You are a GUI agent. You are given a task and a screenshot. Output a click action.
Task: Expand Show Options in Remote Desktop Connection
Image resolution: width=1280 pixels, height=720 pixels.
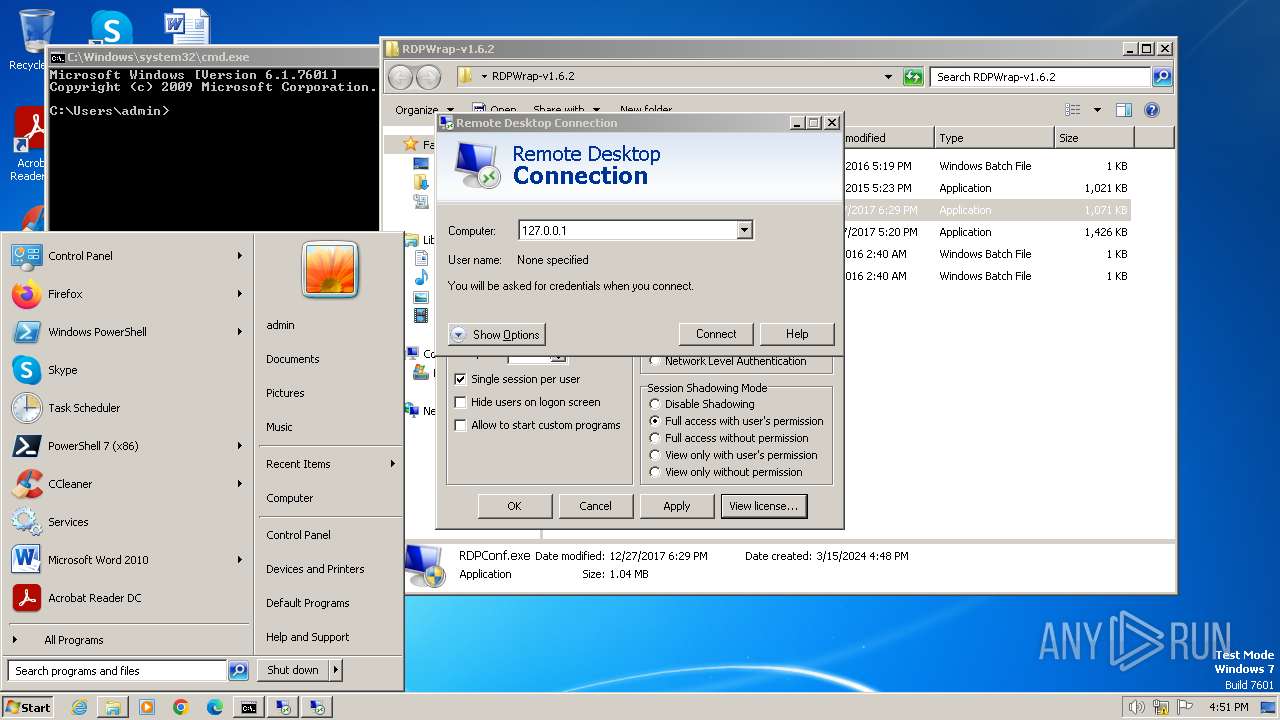496,335
